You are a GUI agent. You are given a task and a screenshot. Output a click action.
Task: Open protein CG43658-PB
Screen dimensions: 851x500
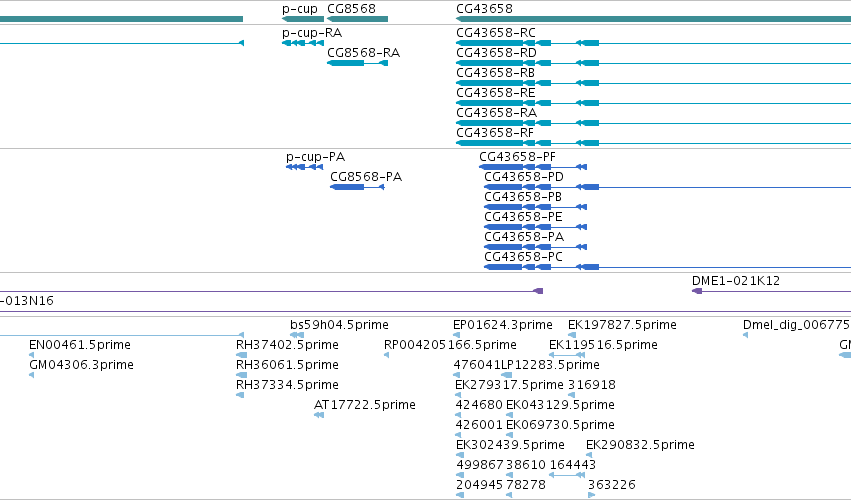[523, 197]
